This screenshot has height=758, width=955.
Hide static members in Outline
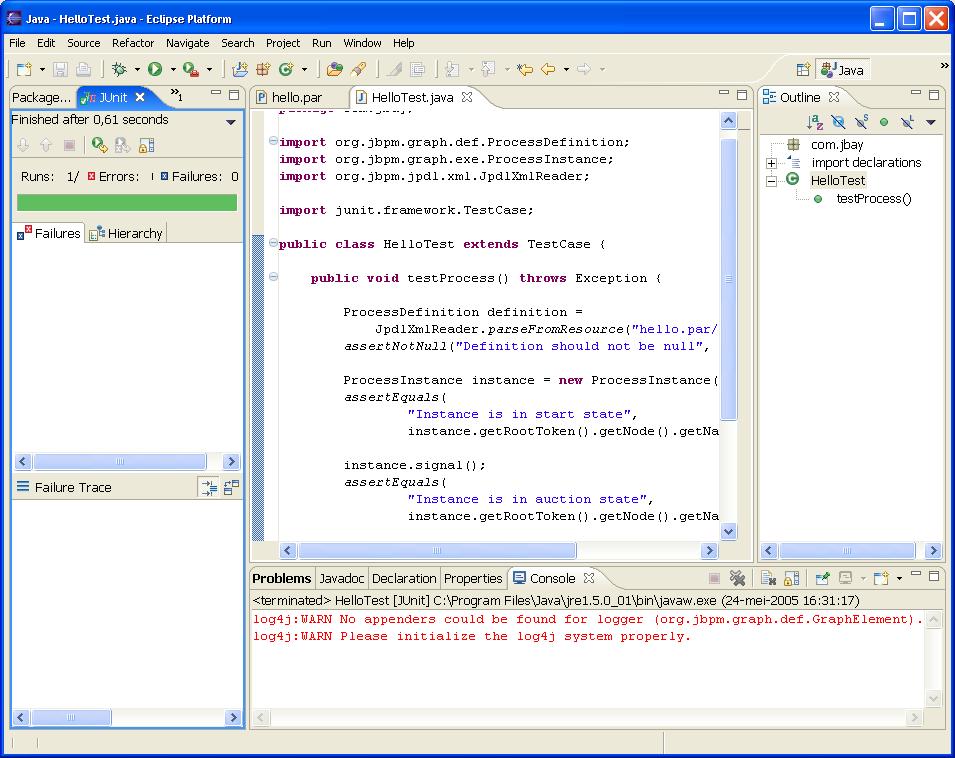[861, 122]
